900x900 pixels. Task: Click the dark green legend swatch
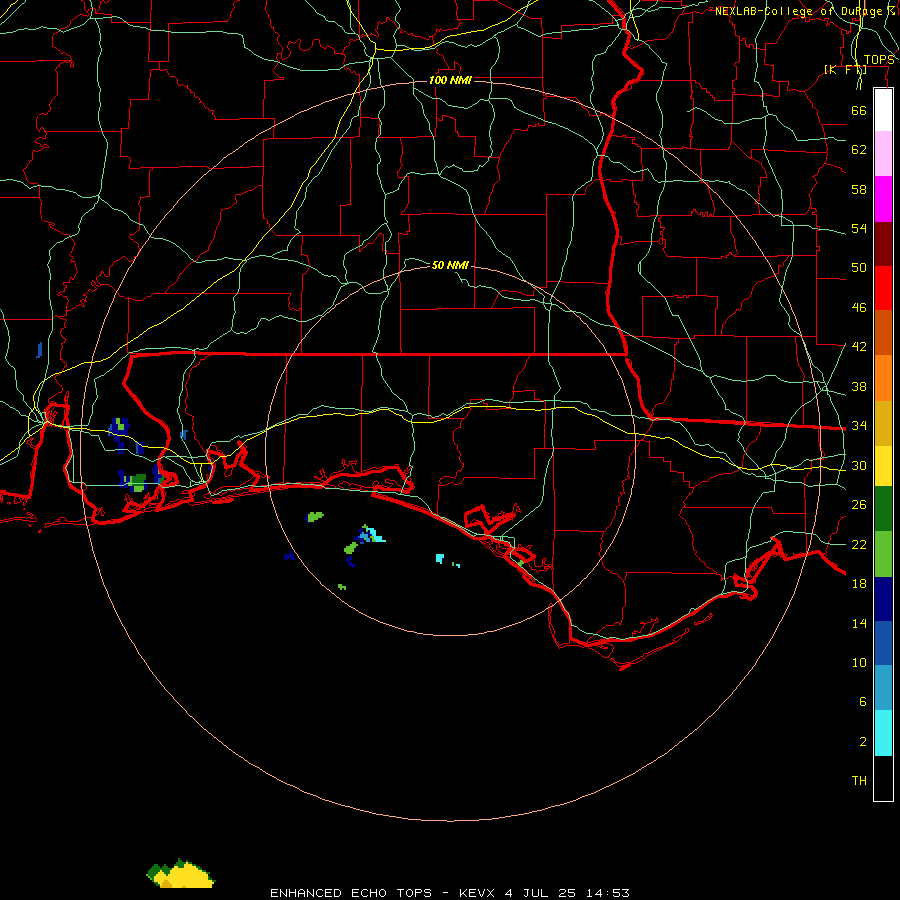tap(883, 509)
